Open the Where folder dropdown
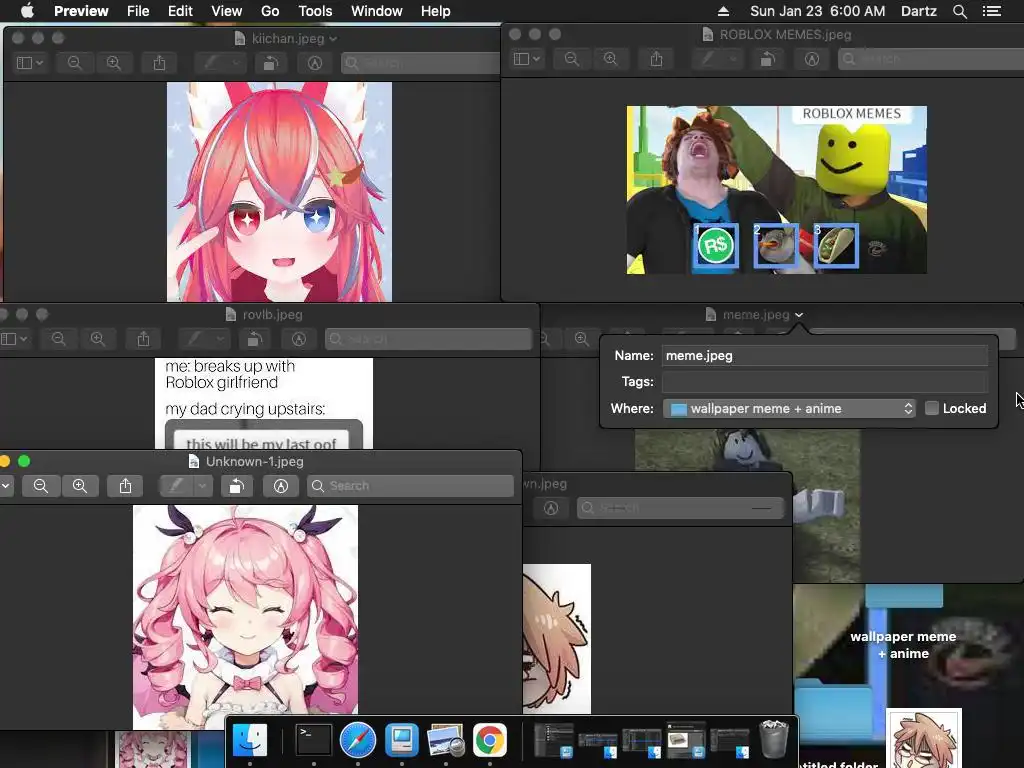Screen dimensions: 1024x768 (789, 409)
